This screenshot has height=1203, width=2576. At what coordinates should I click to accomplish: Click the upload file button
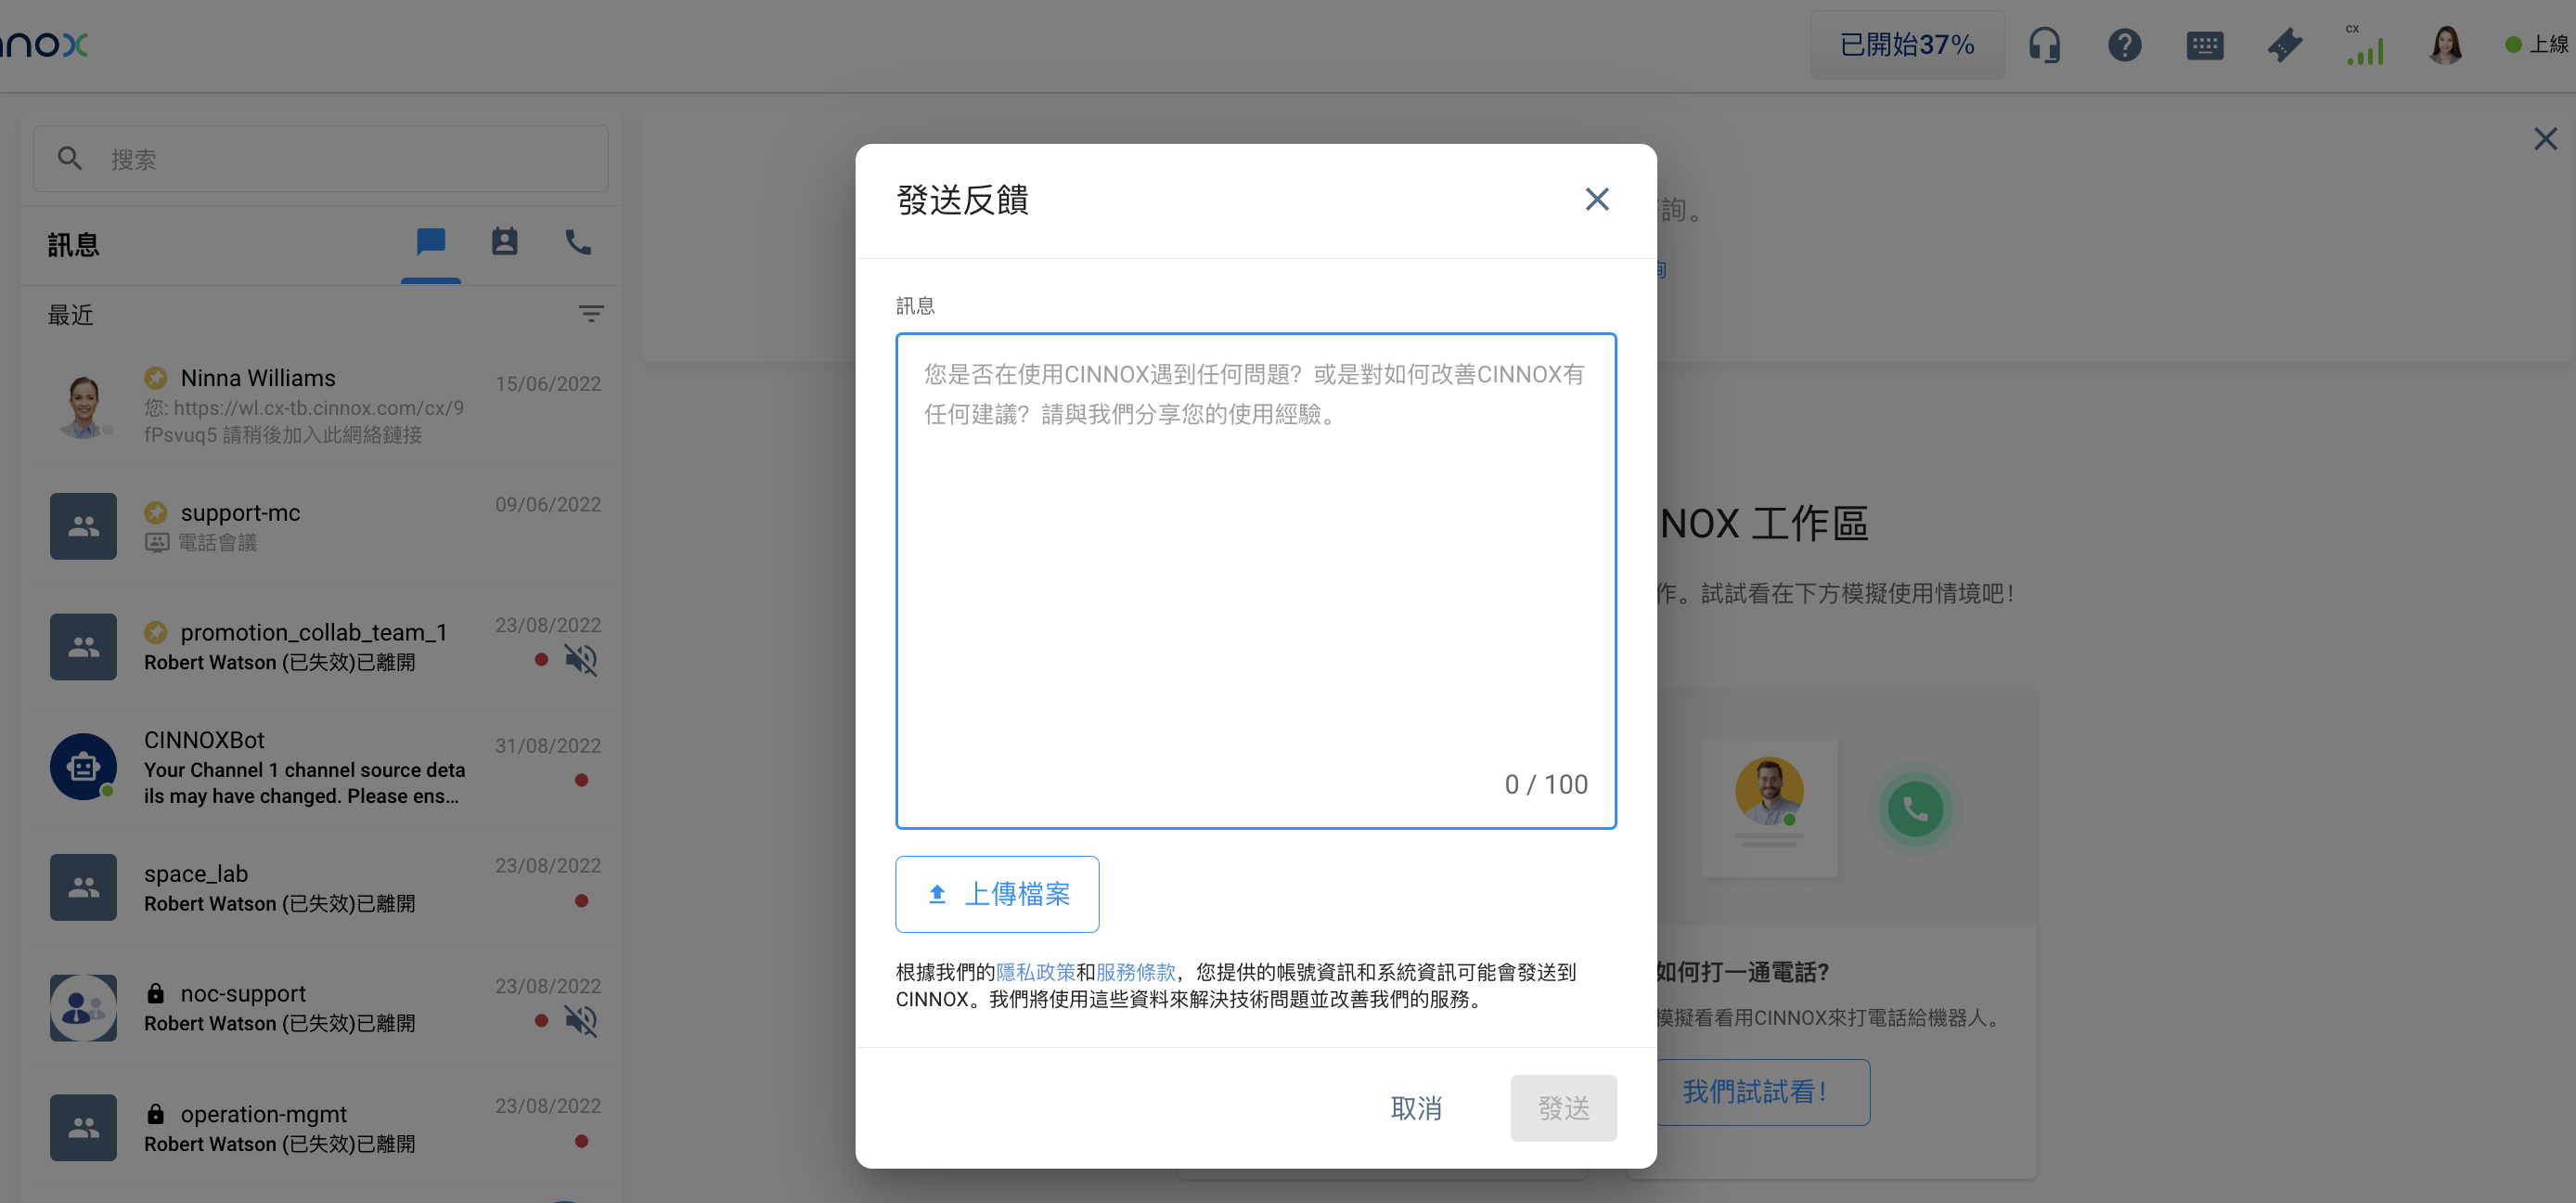click(997, 894)
